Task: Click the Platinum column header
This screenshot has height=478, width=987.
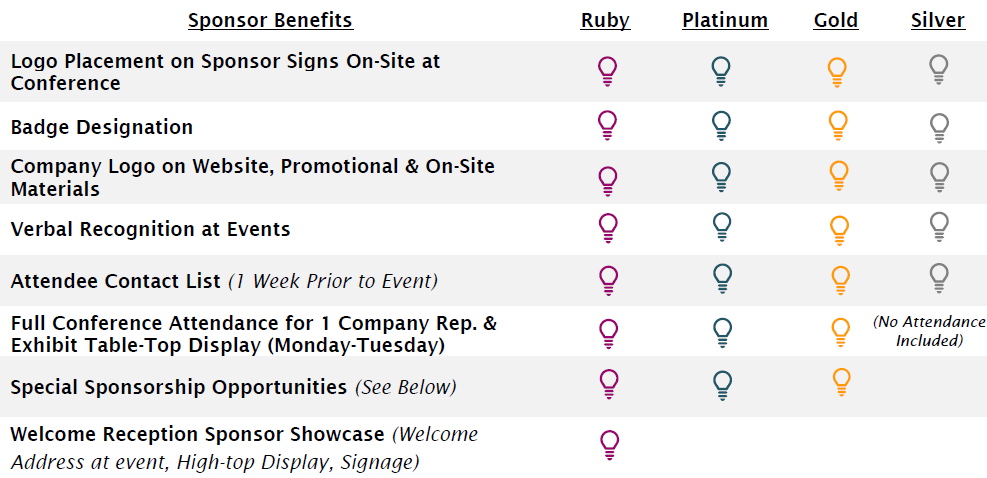Action: click(x=725, y=20)
